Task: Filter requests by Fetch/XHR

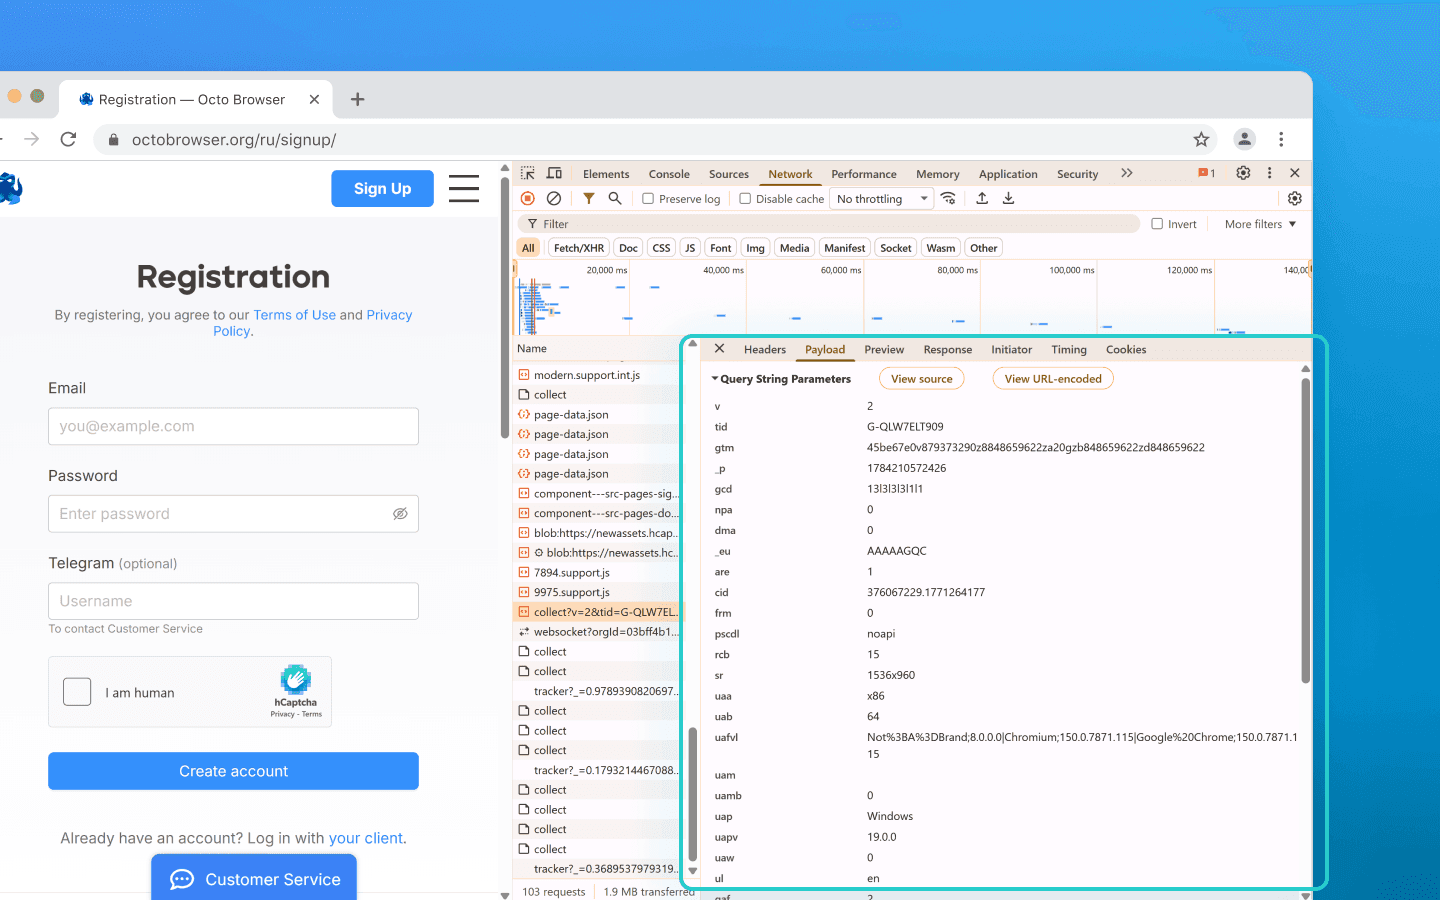Action: click(x=579, y=248)
